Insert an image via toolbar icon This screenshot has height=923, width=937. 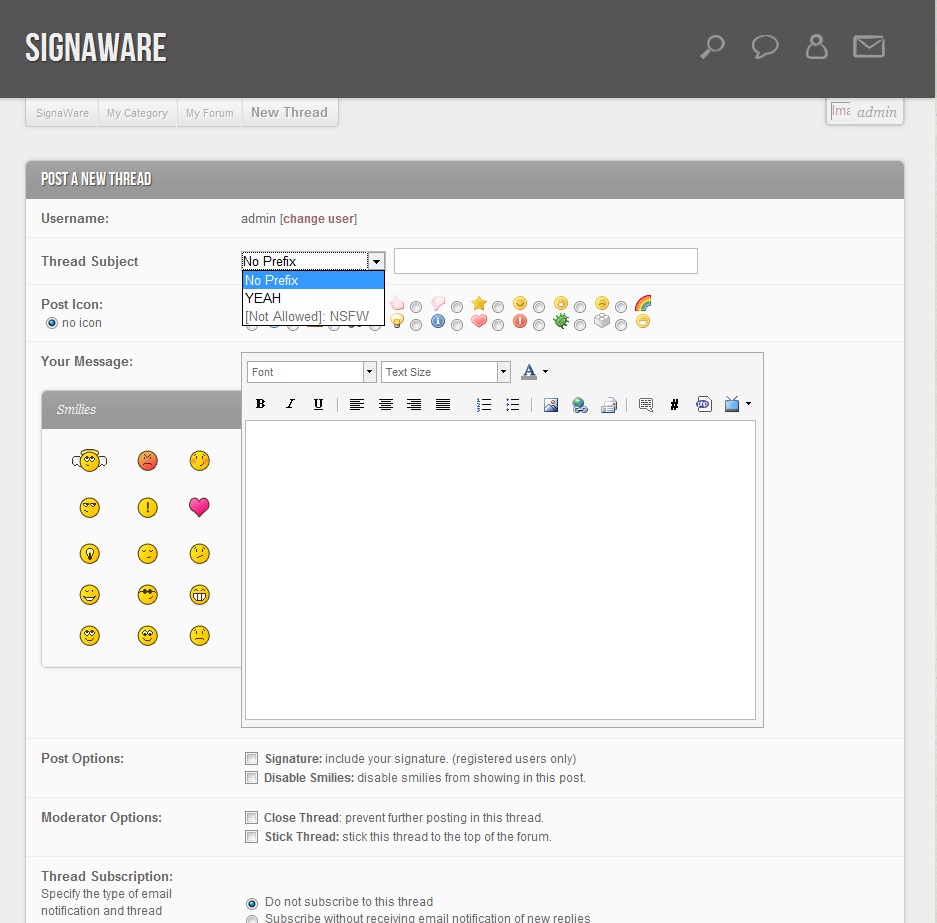[551, 405]
